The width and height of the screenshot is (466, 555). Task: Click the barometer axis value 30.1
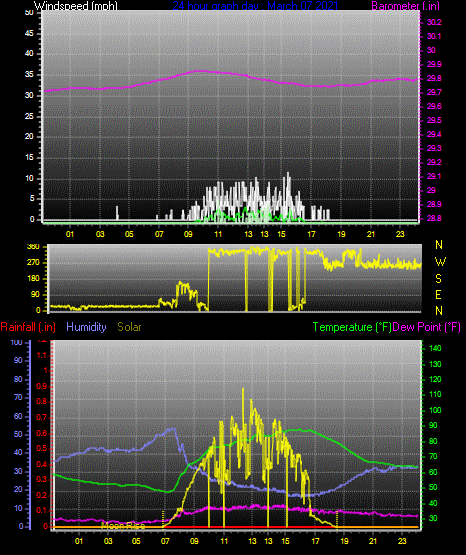click(x=434, y=36)
